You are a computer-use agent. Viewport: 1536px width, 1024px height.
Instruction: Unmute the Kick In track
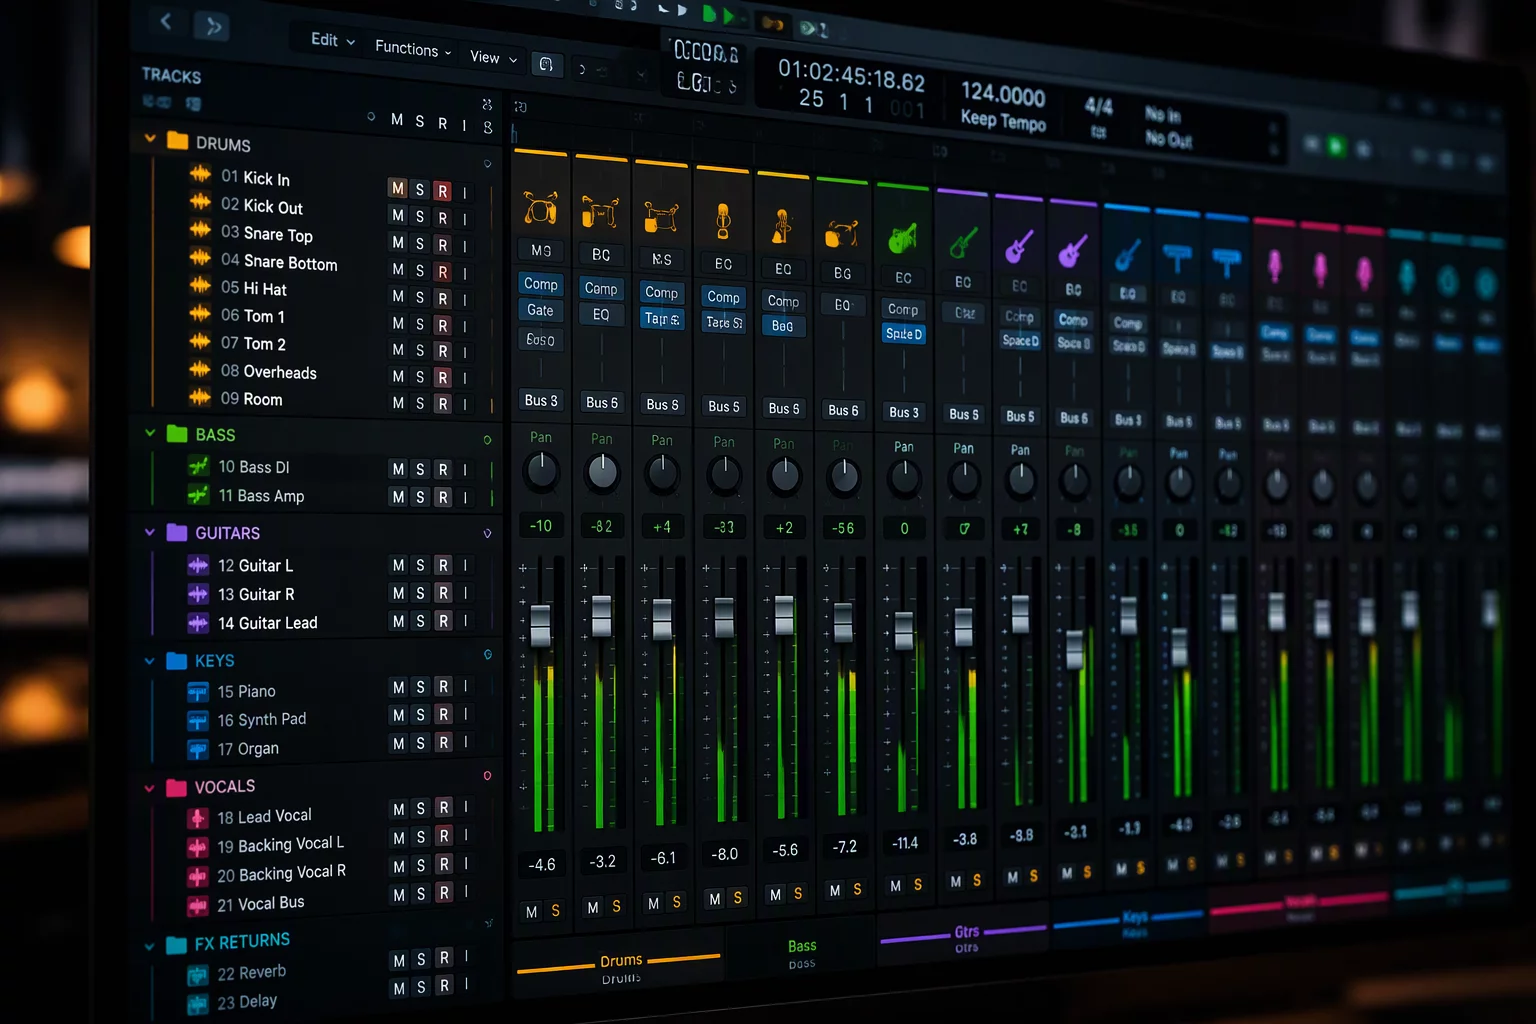pyautogui.click(x=398, y=188)
